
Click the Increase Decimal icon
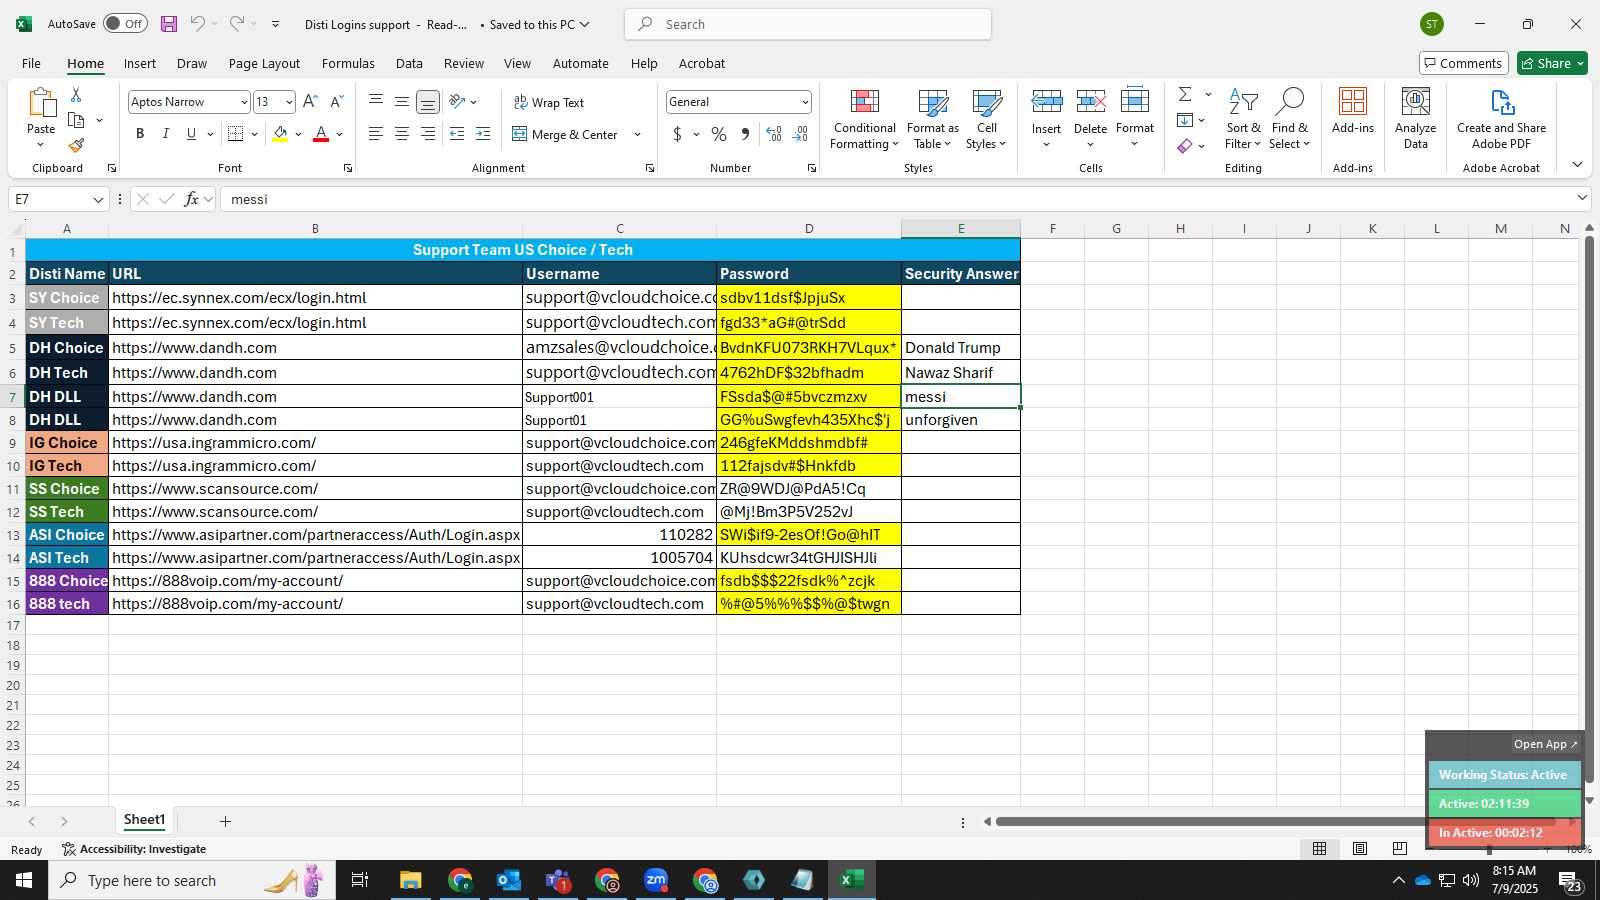(x=774, y=134)
